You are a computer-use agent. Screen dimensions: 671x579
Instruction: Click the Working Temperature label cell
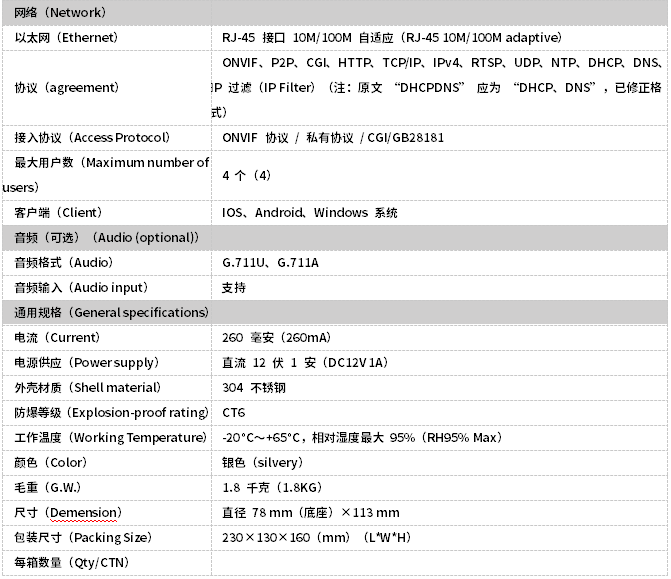point(110,438)
